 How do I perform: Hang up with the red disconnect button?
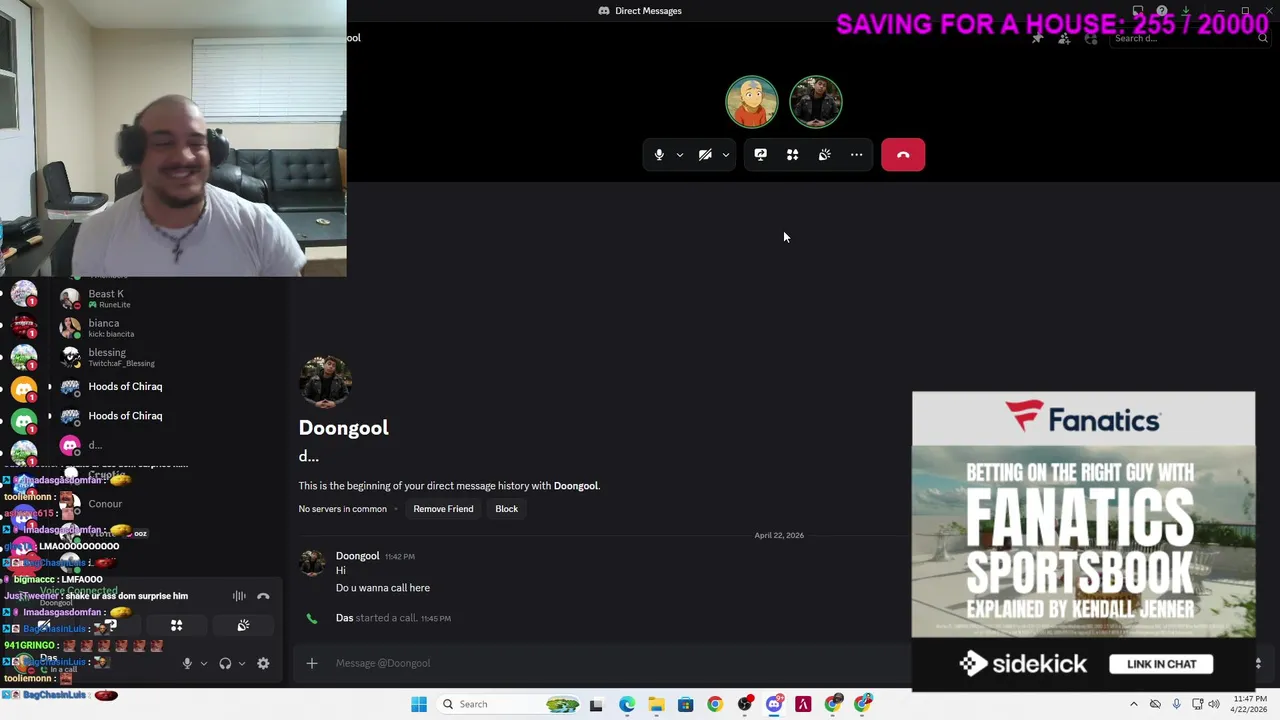903,155
